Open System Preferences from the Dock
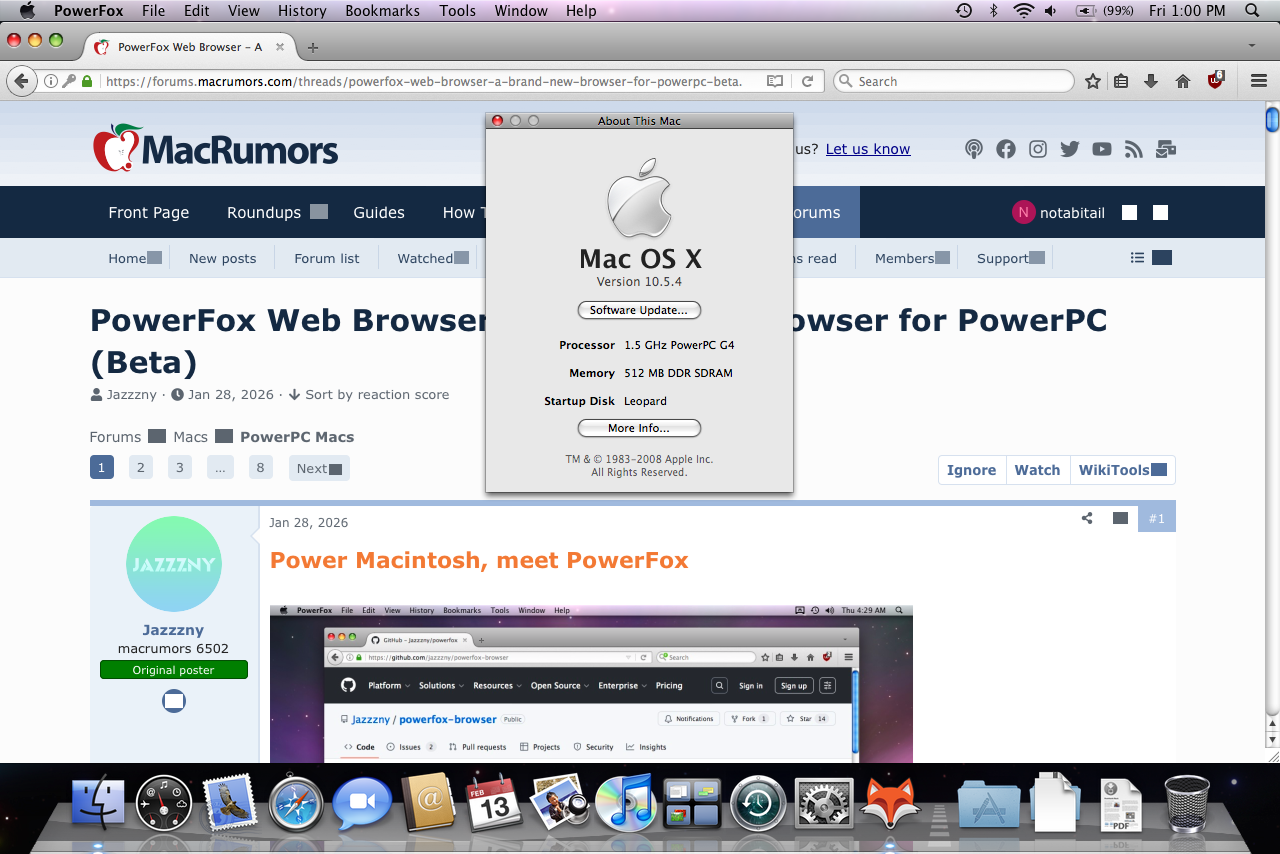This screenshot has width=1280, height=854. 824,803
